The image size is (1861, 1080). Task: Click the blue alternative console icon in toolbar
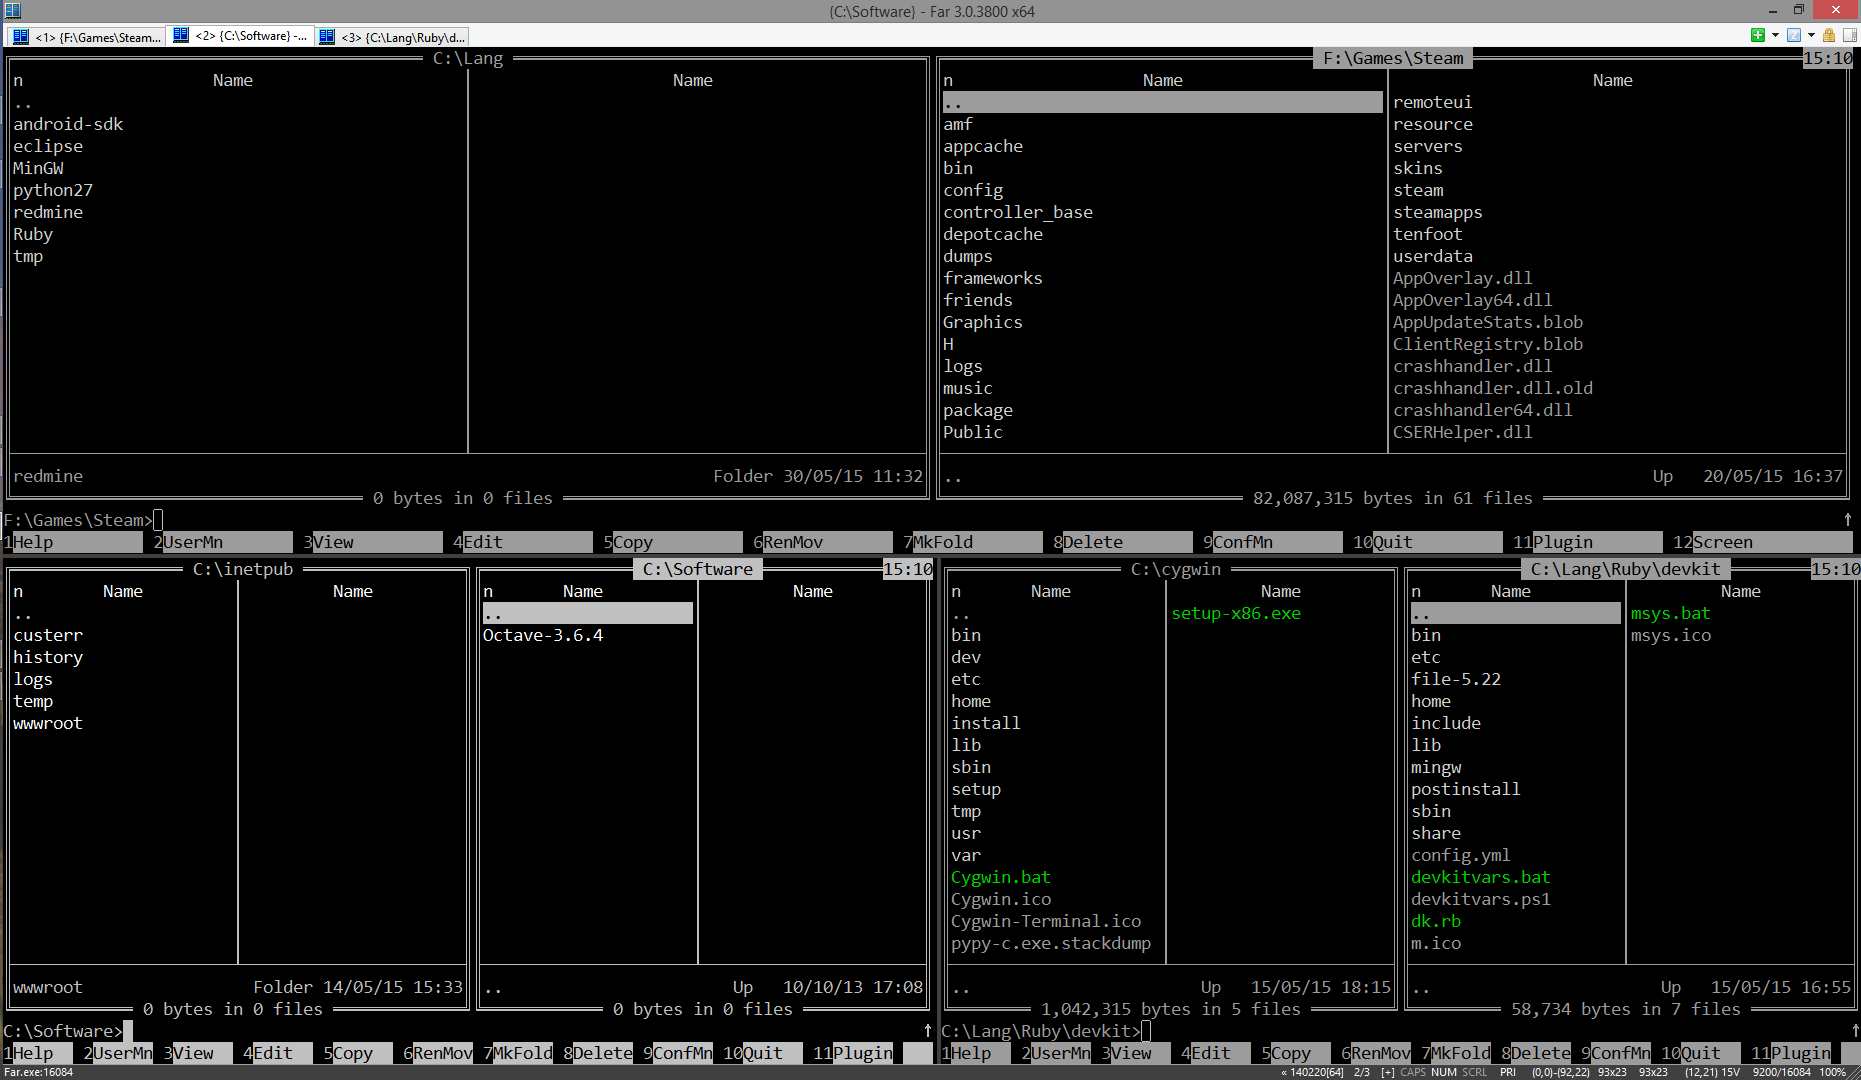tap(1794, 35)
